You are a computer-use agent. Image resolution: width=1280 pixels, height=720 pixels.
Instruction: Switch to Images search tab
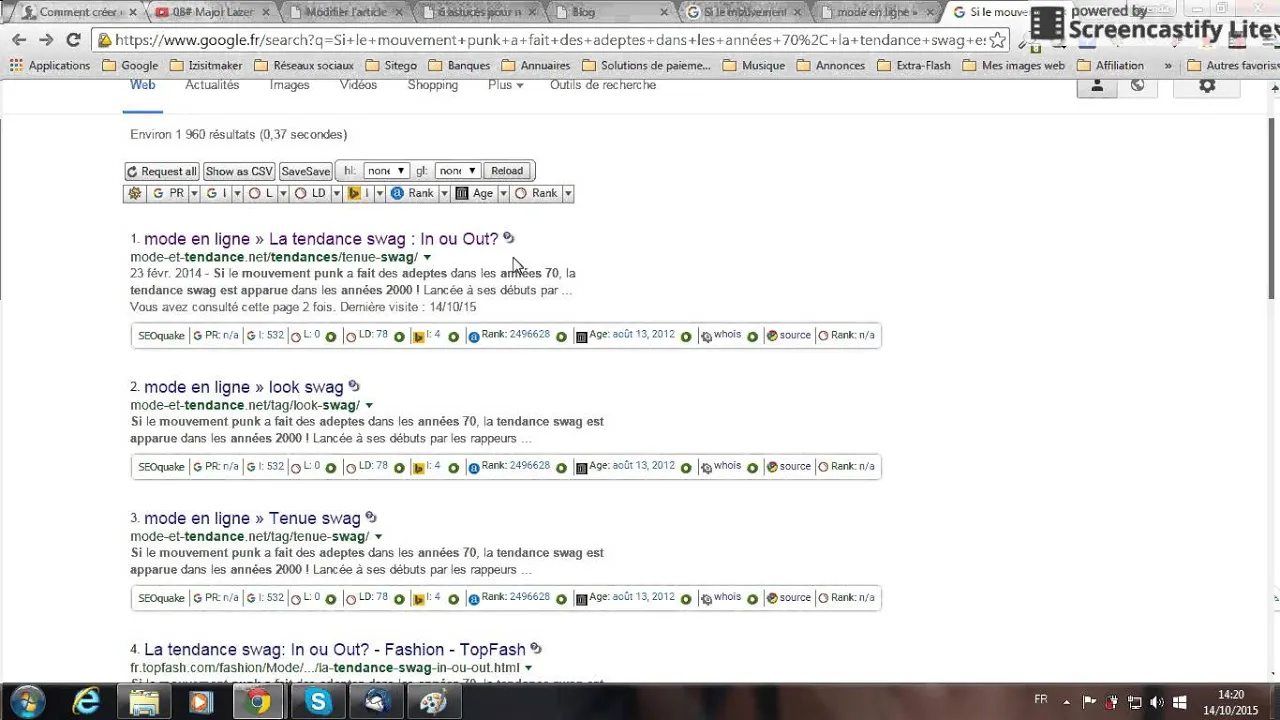[x=289, y=85]
